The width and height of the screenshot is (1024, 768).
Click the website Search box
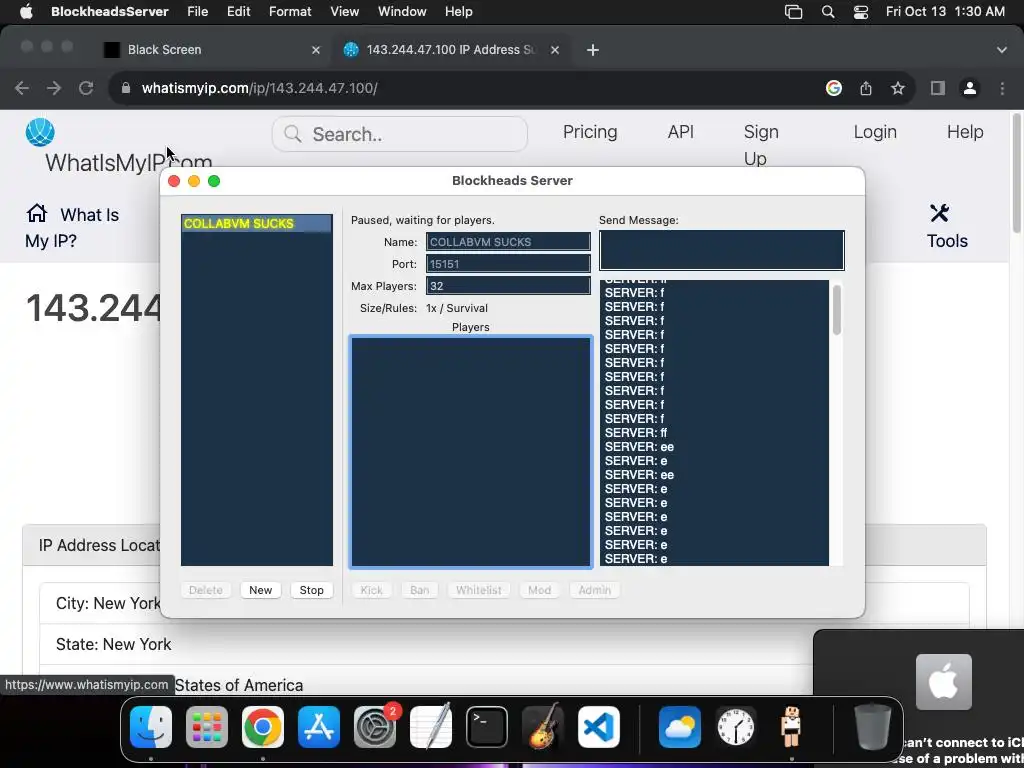point(400,134)
